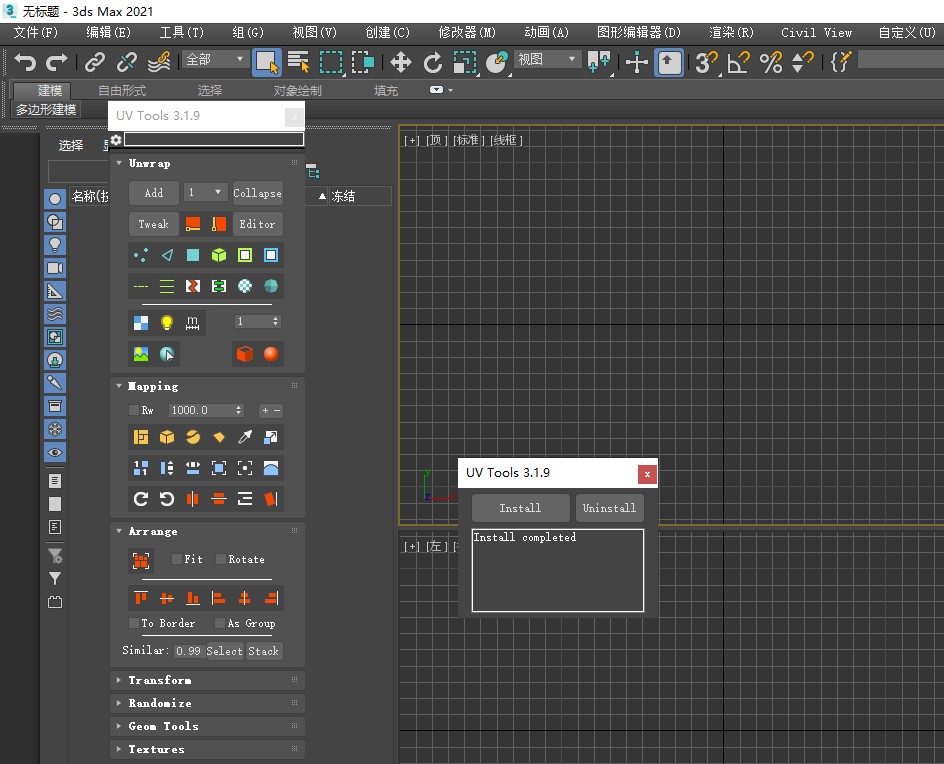Display lights filter in scene explorer
The height and width of the screenshot is (764, 944).
[55, 245]
